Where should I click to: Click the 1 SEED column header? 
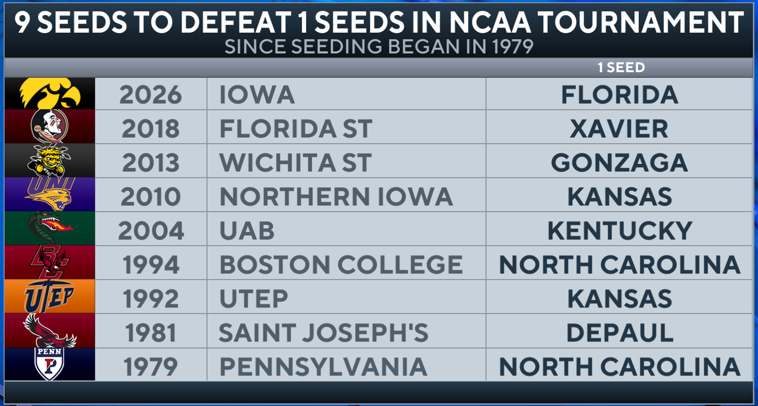click(620, 68)
